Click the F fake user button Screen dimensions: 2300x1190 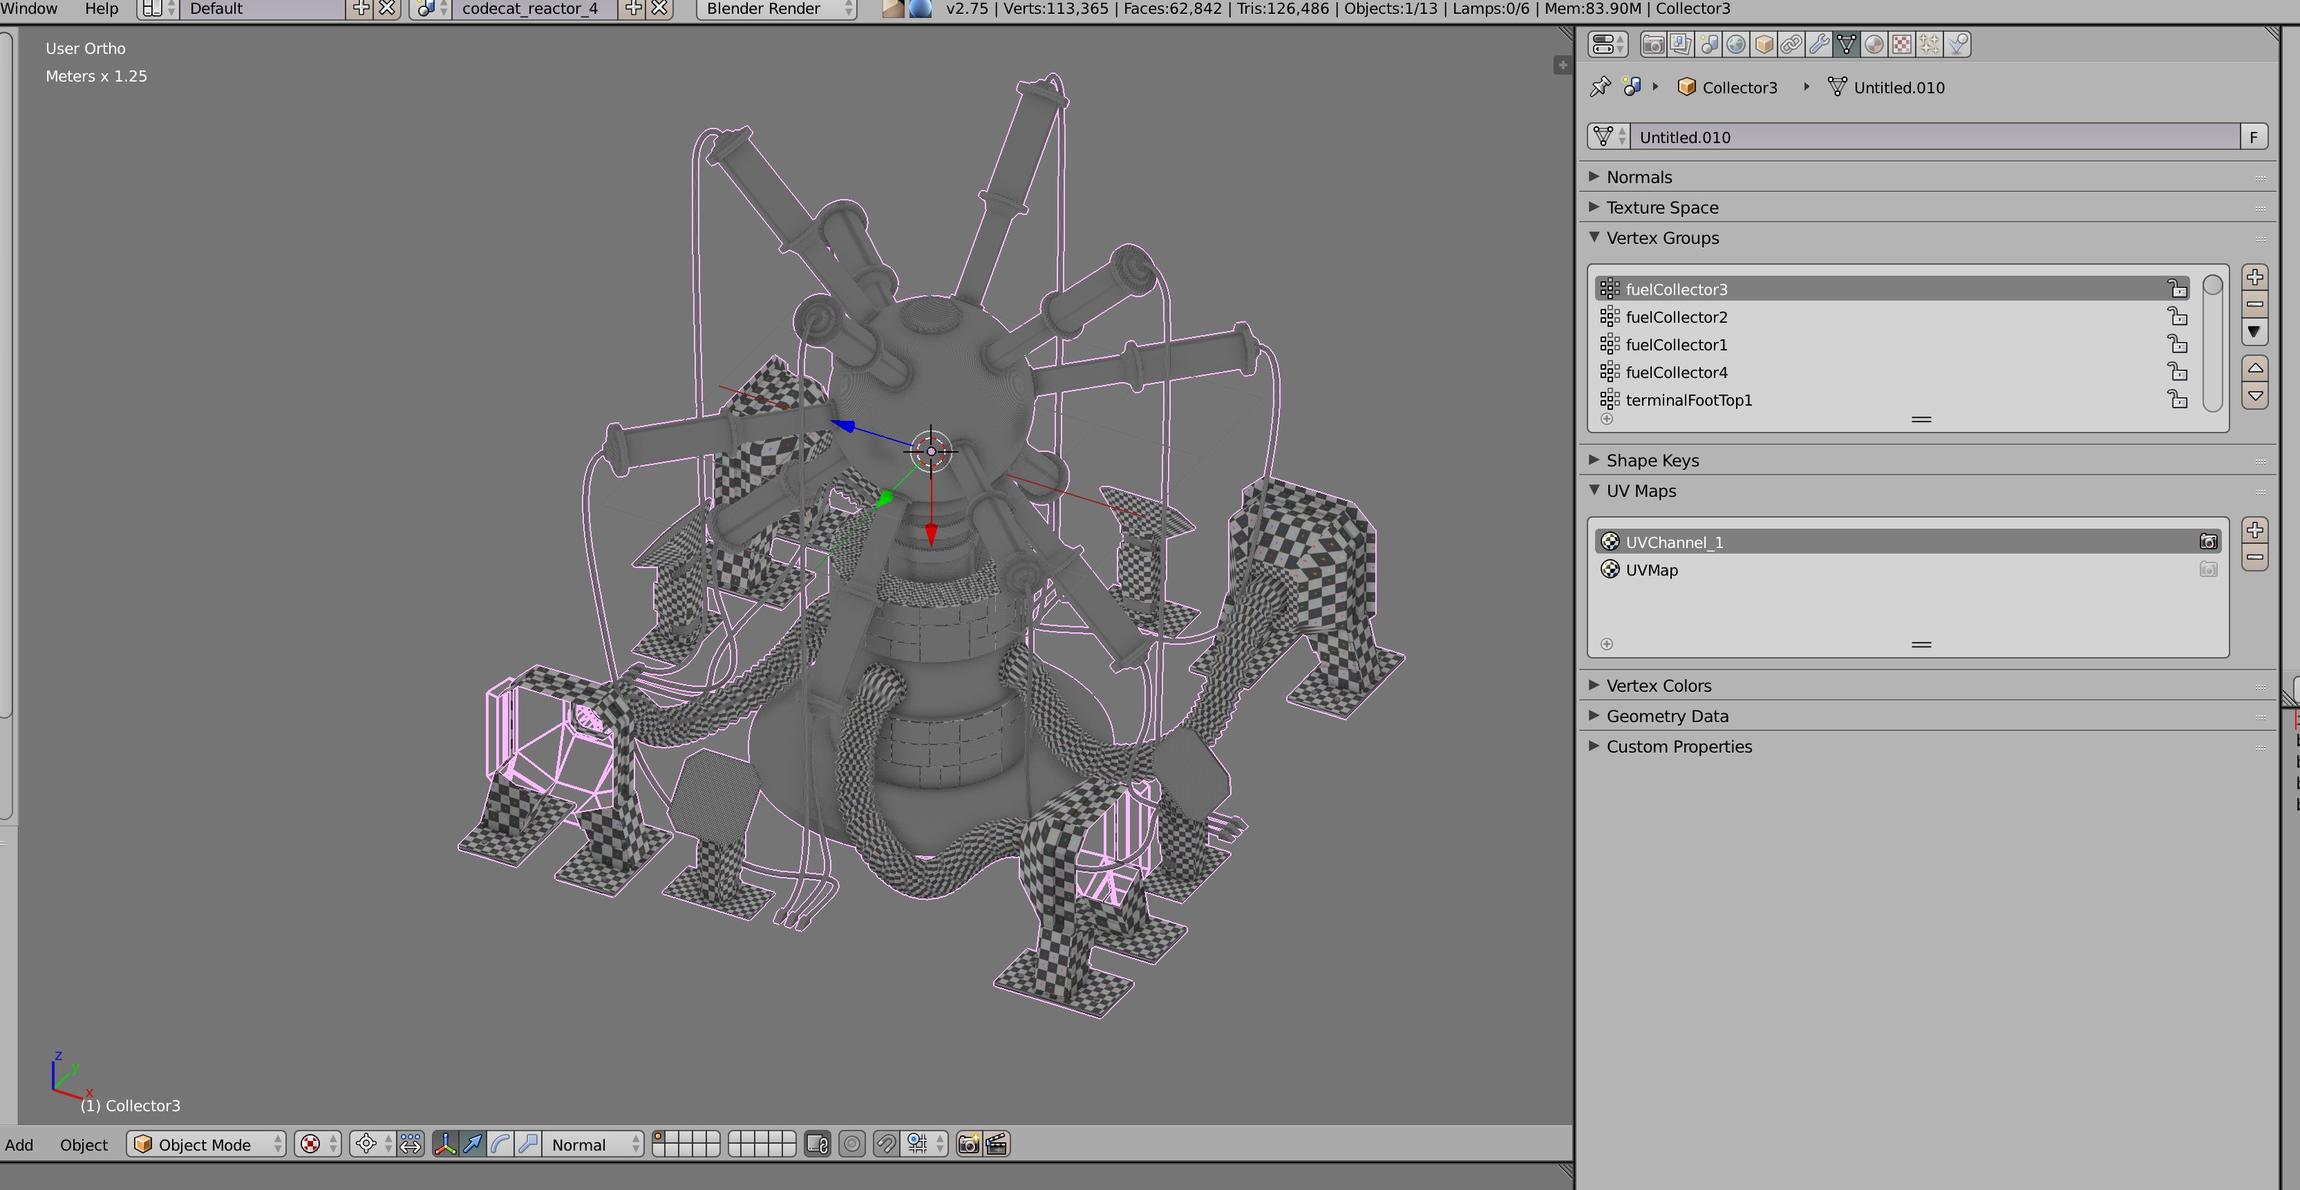click(2253, 137)
